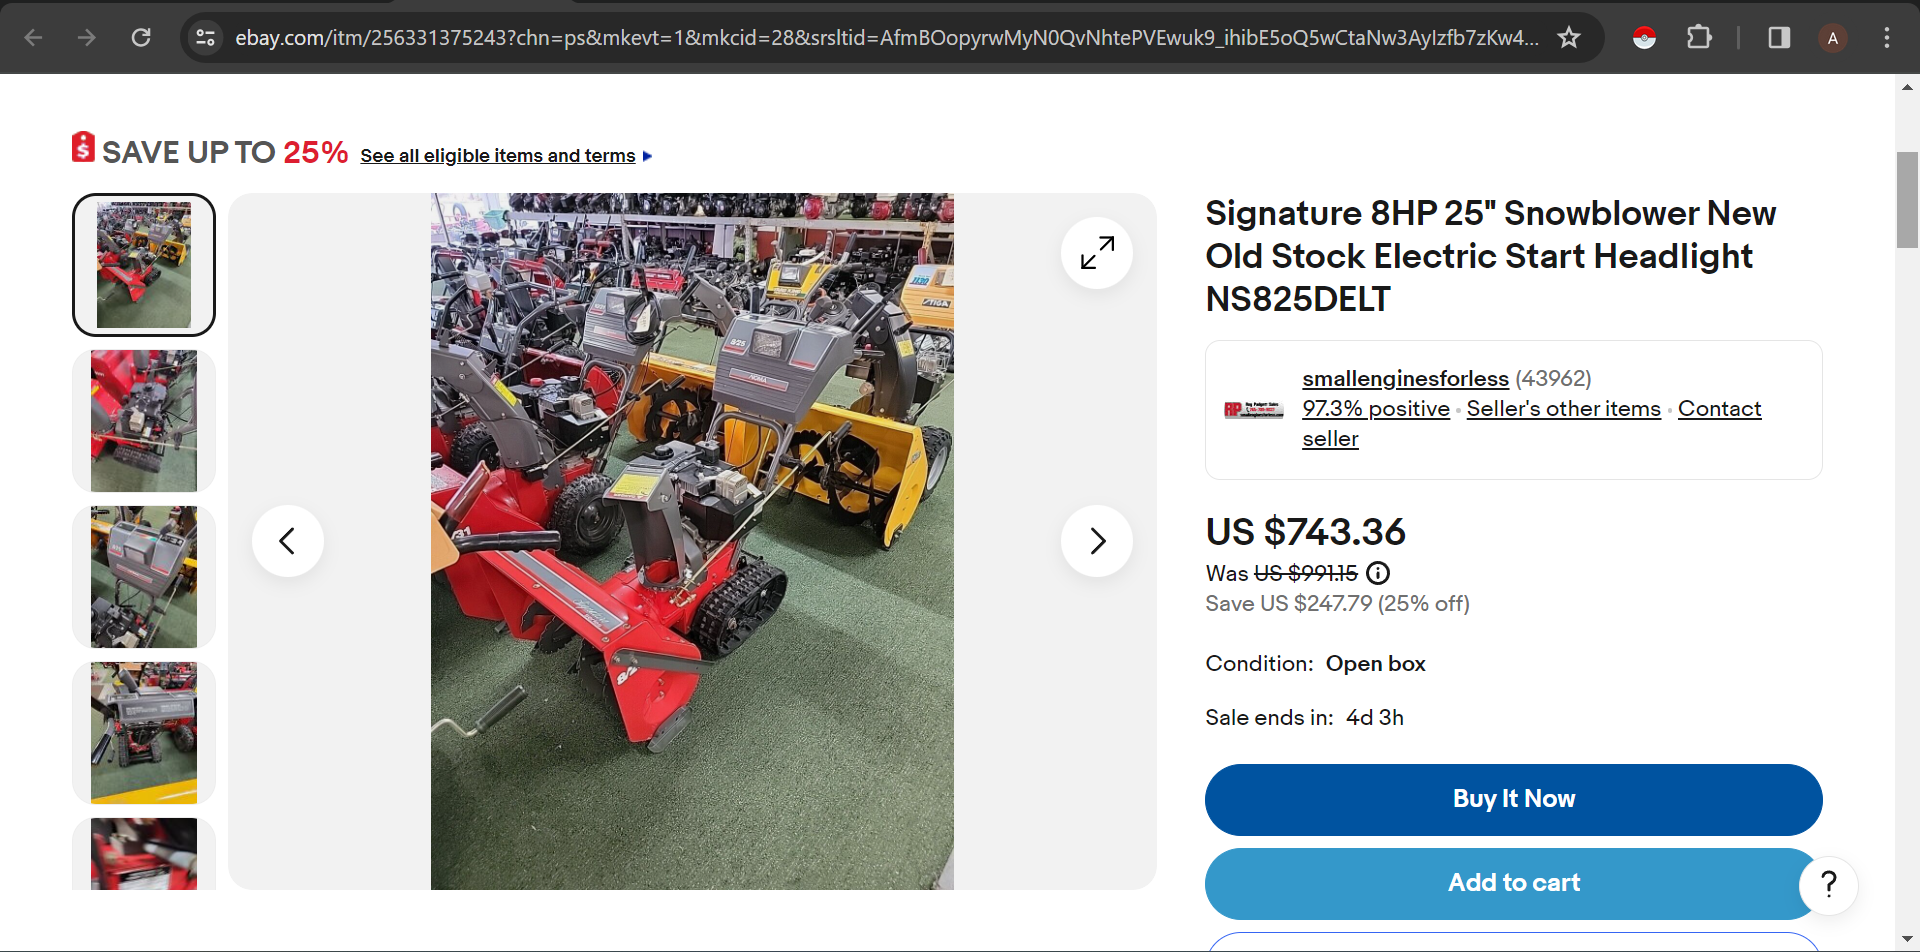Open the side panel icon in Chrome toolbar
1920x952 pixels.
coord(1779,38)
